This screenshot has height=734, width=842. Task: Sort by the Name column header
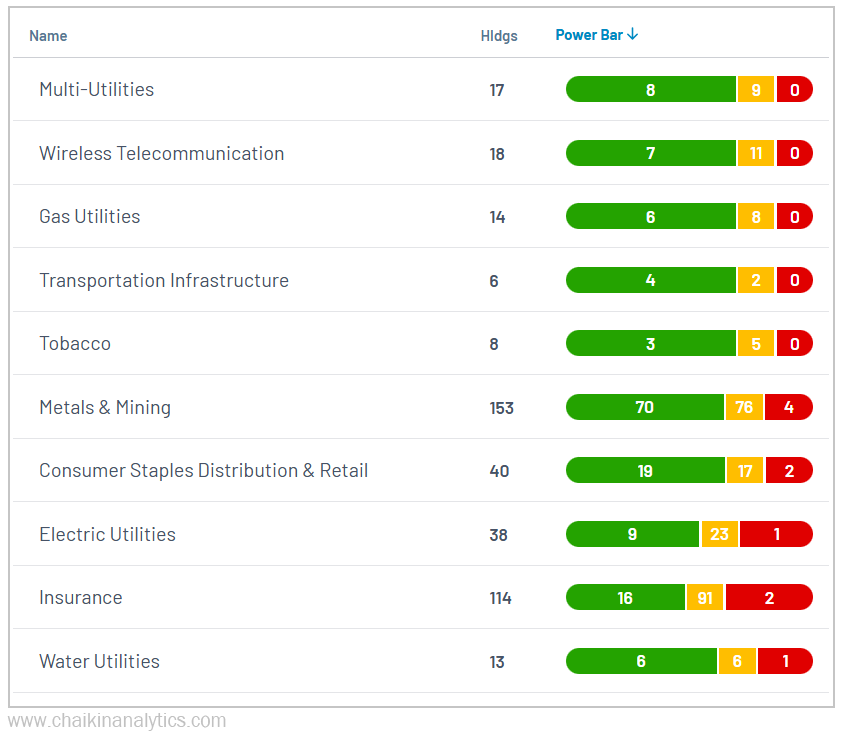click(48, 36)
